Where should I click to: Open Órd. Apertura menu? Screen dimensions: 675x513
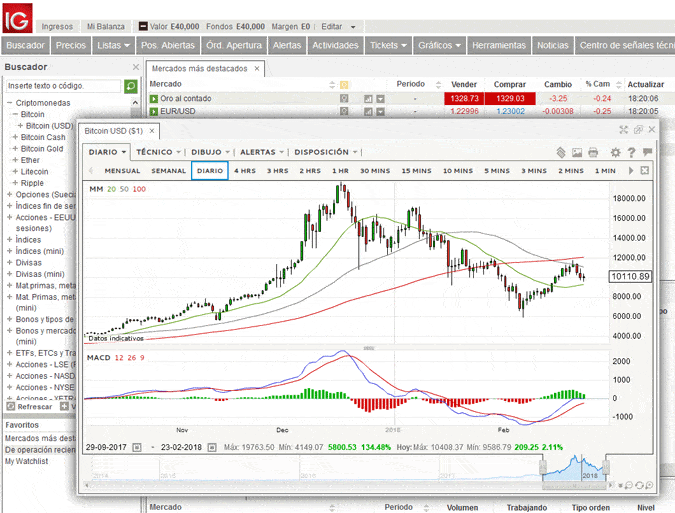pos(234,45)
